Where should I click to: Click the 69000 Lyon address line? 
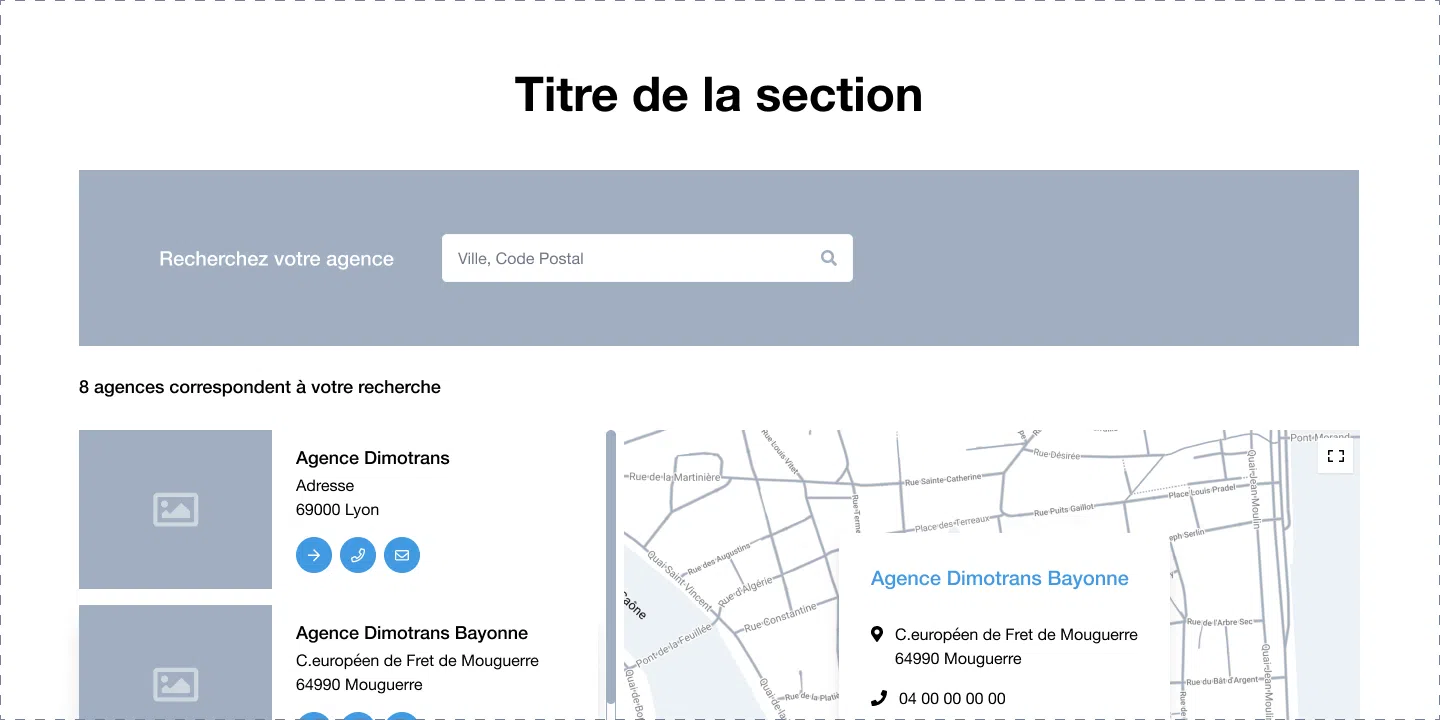(337, 510)
